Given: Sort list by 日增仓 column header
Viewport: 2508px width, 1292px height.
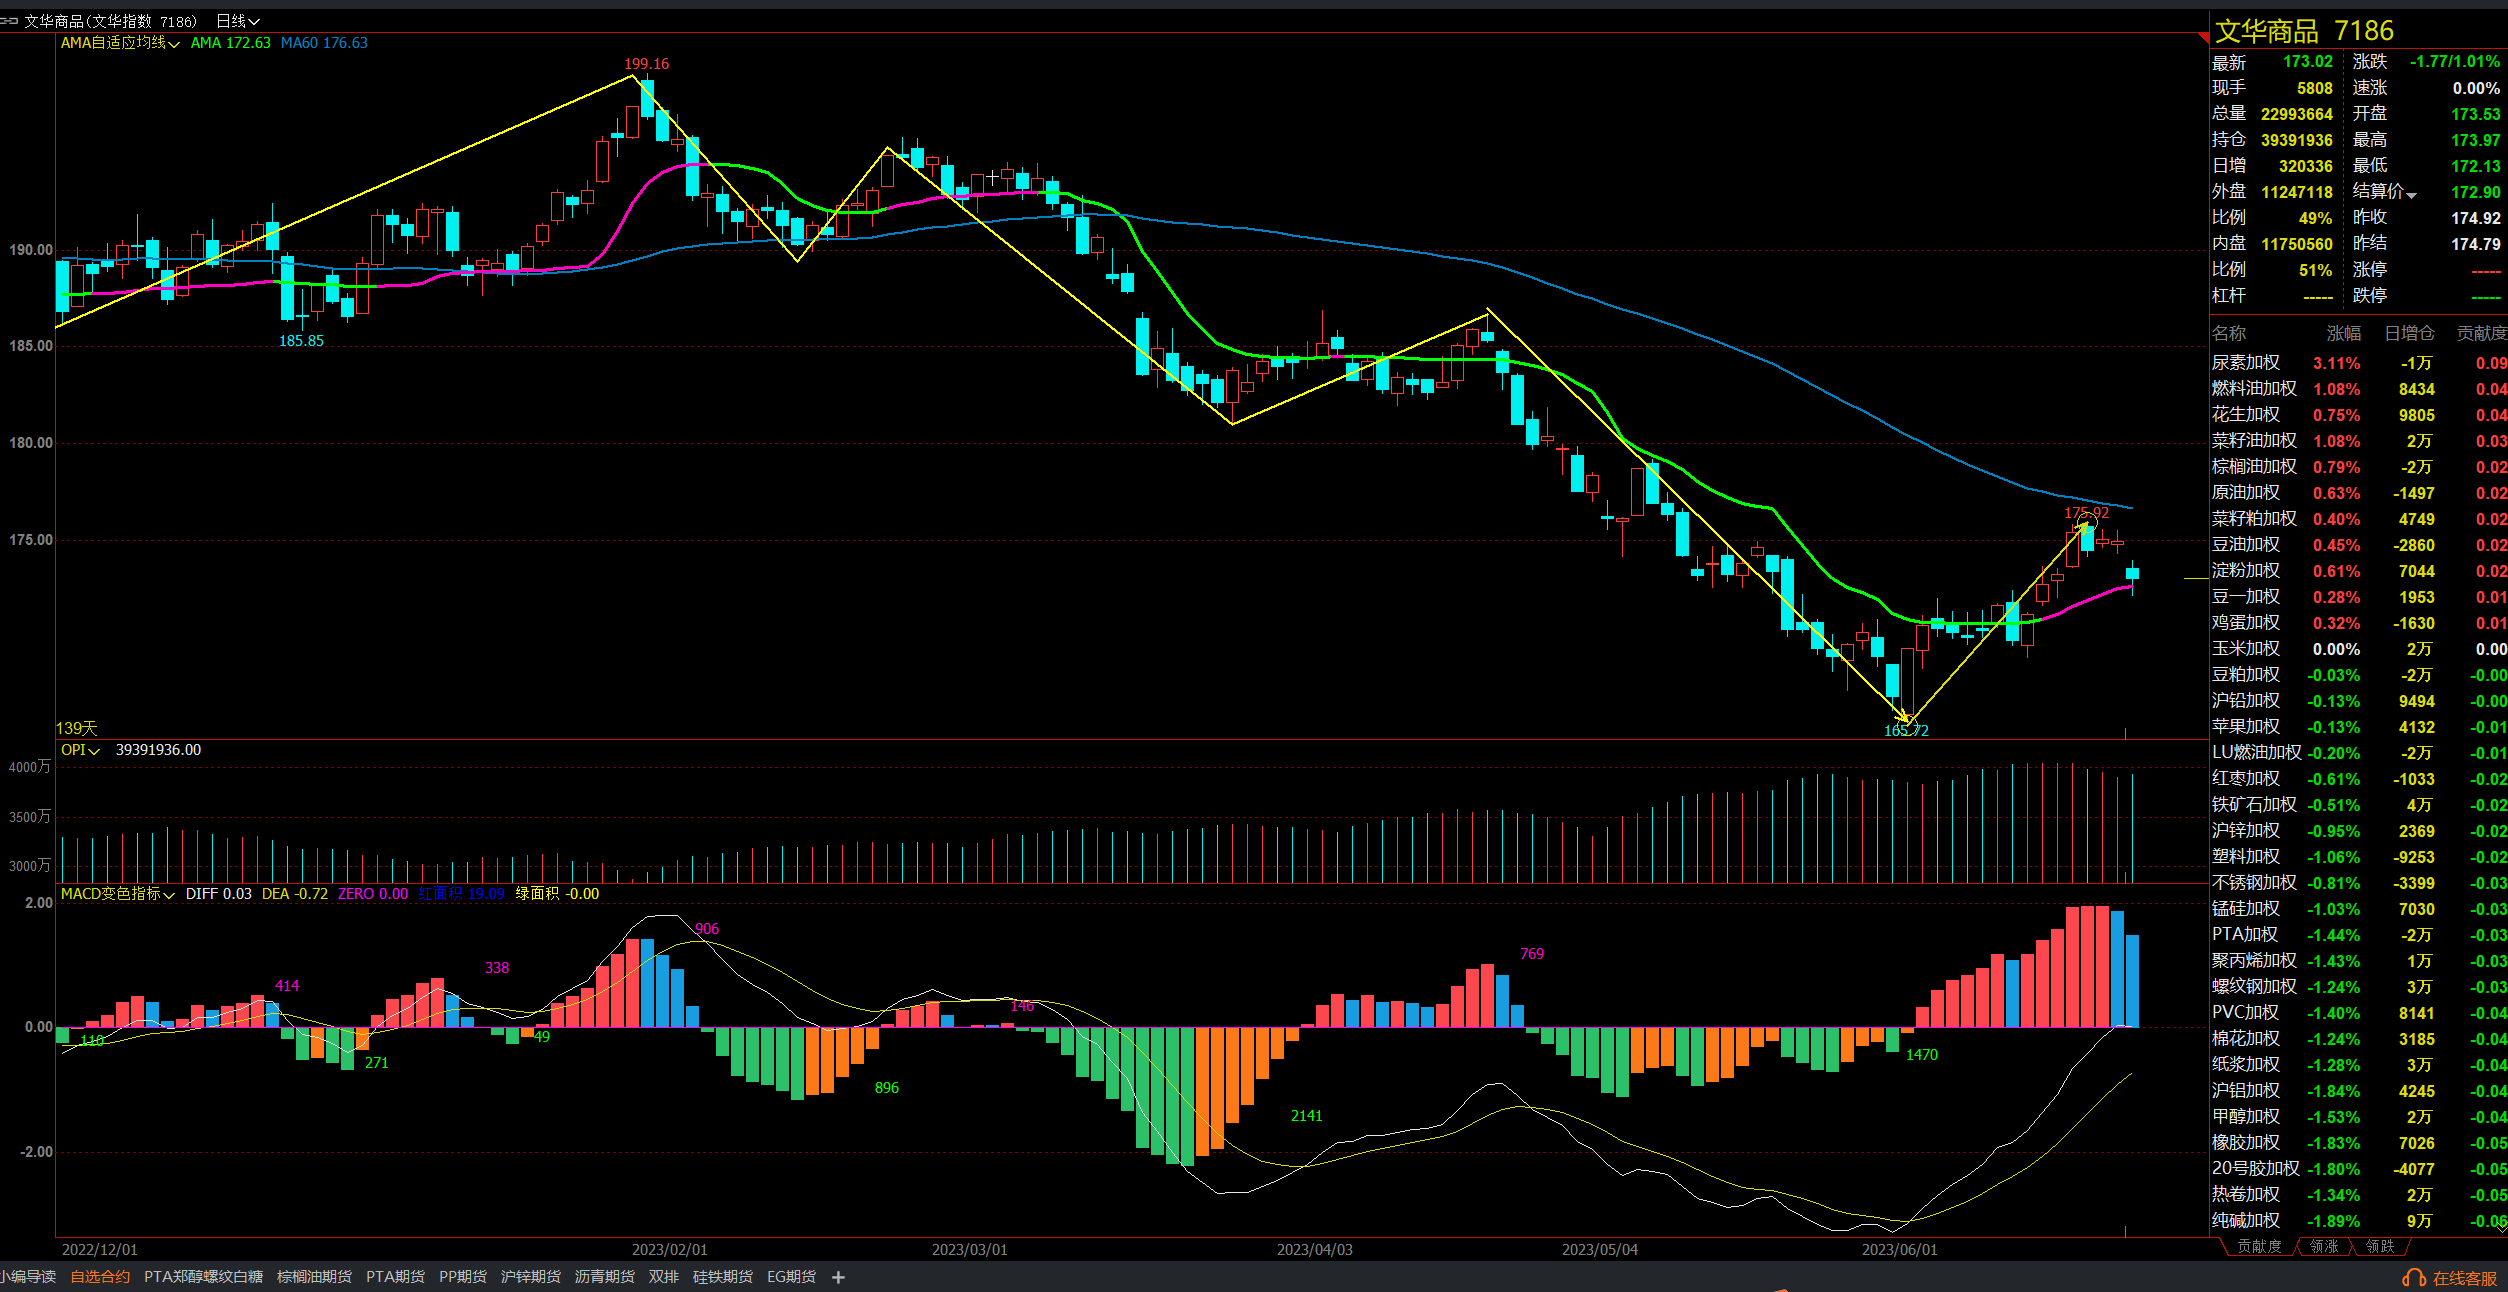Looking at the screenshot, I should point(2409,333).
